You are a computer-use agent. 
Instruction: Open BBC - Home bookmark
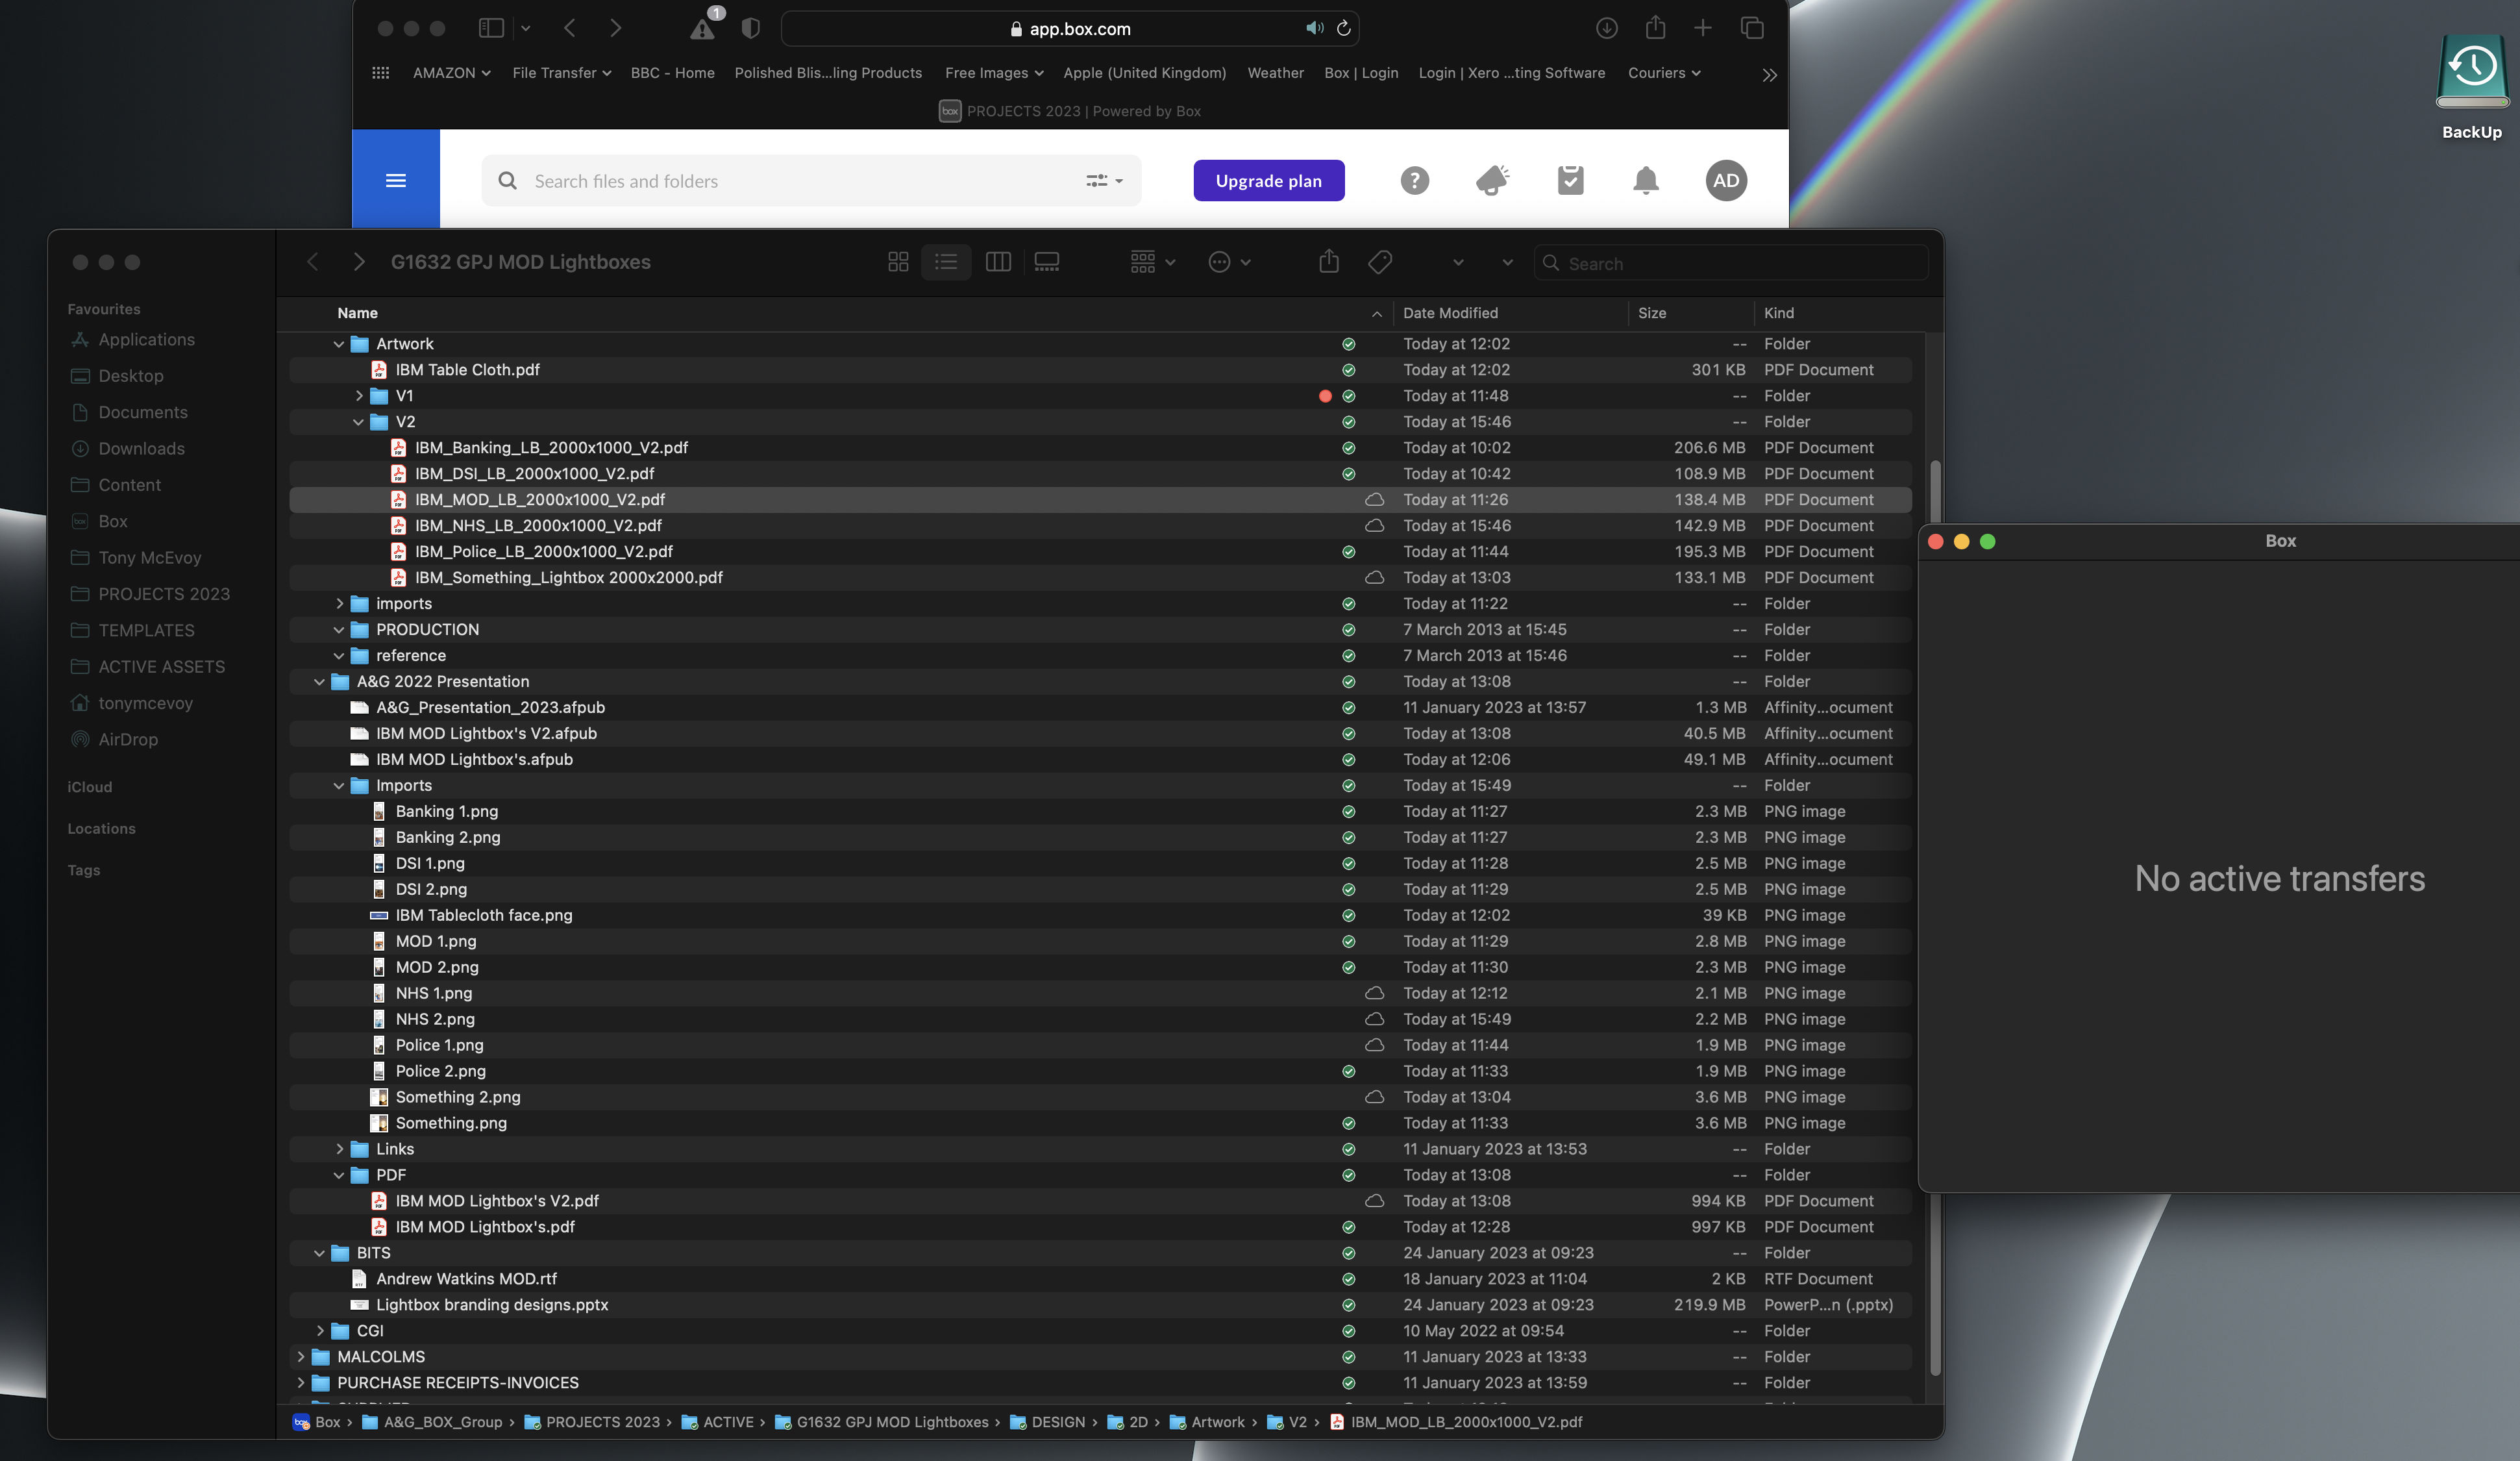pyautogui.click(x=672, y=73)
